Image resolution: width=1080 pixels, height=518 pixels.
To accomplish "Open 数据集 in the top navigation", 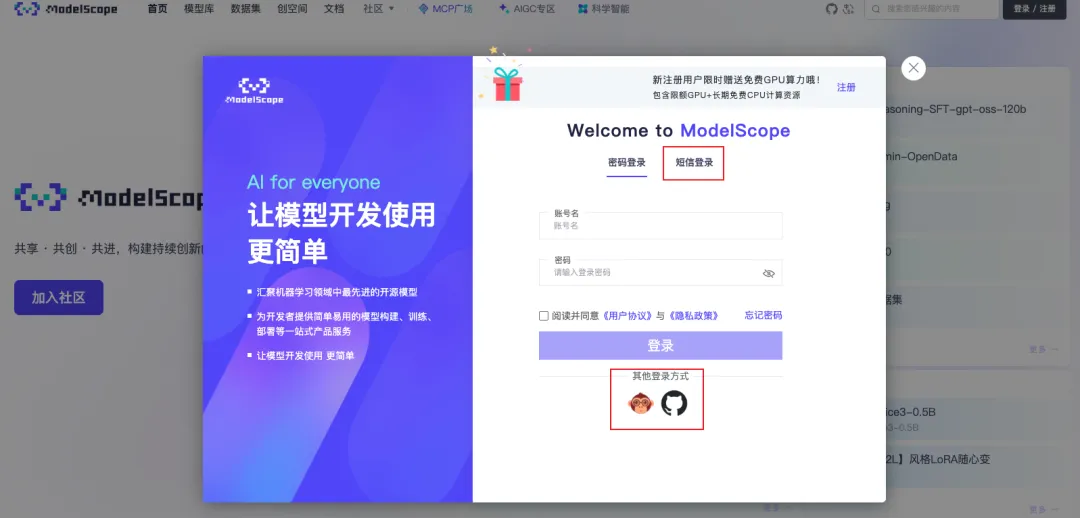I will pos(245,9).
